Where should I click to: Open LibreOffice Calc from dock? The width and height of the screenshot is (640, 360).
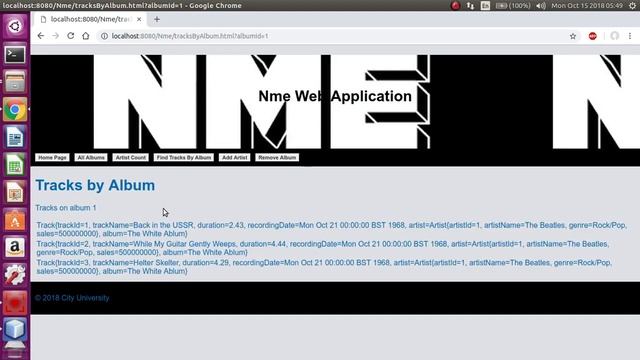15,165
